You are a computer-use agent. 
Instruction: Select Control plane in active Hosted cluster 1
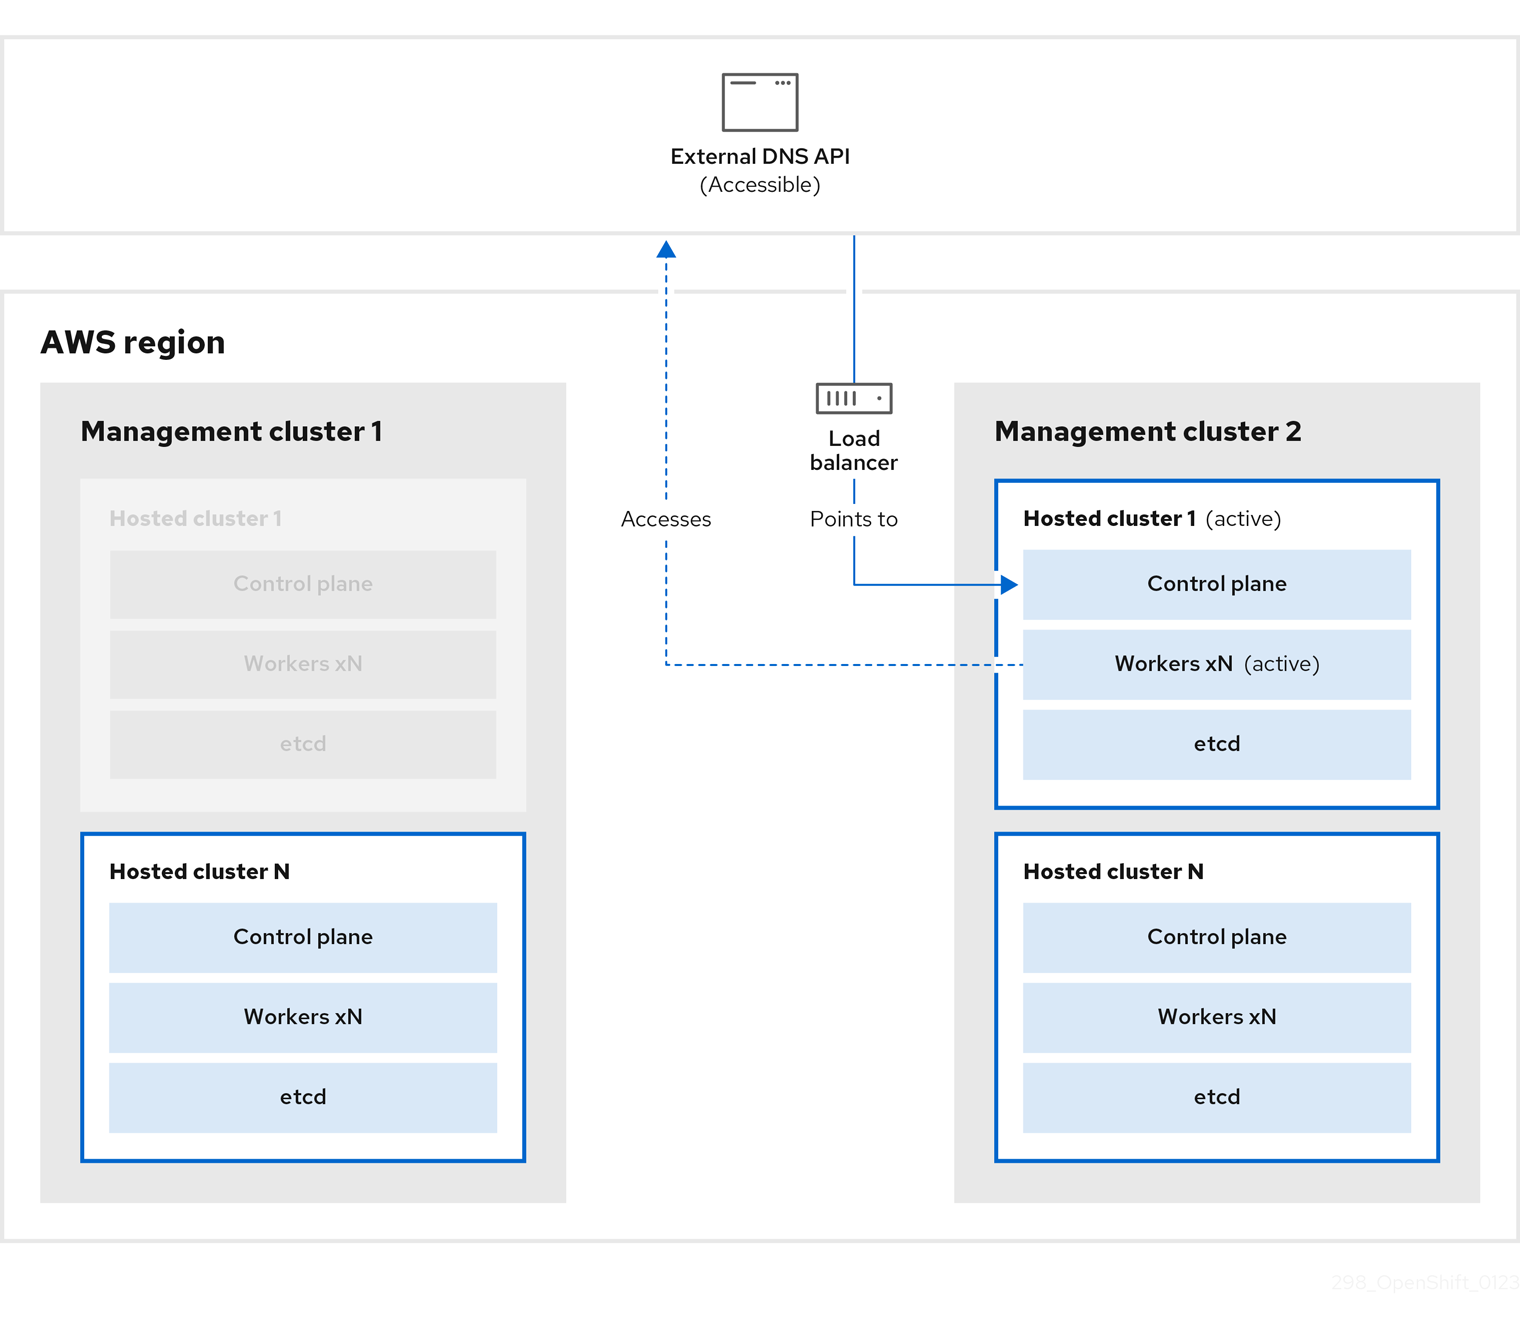click(x=1216, y=584)
